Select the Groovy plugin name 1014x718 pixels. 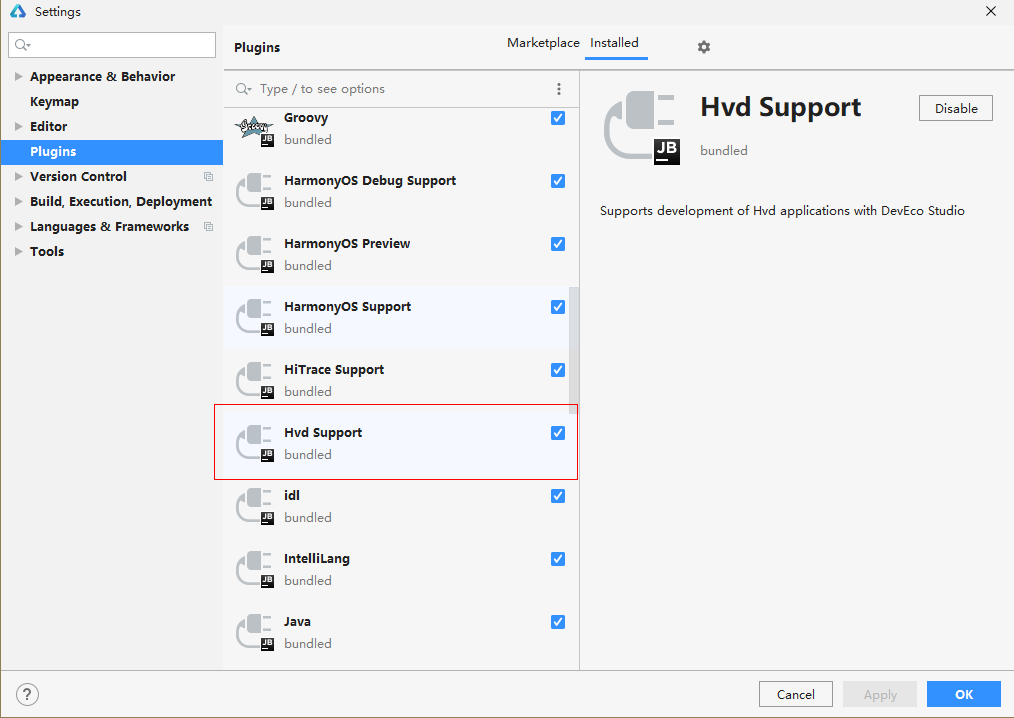coord(306,118)
